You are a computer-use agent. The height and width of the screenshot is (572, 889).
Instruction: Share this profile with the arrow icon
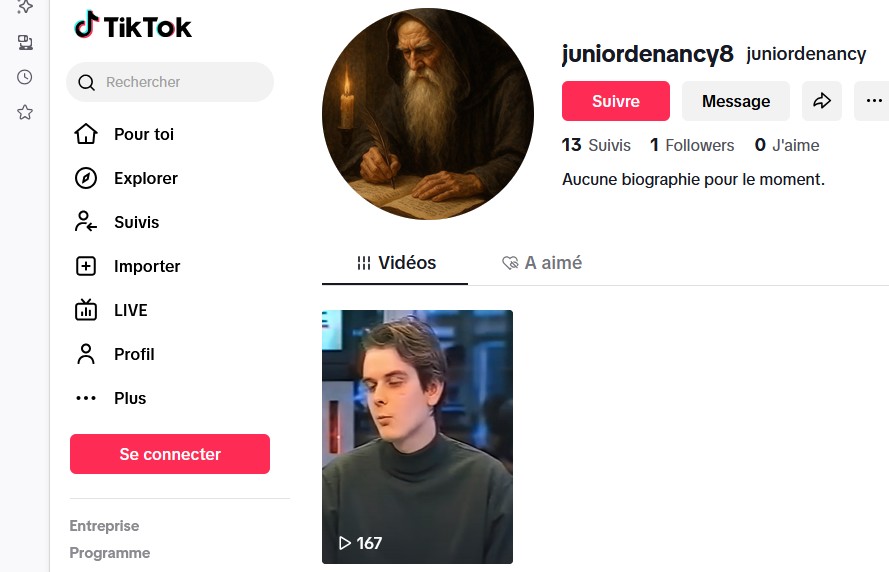[822, 101]
